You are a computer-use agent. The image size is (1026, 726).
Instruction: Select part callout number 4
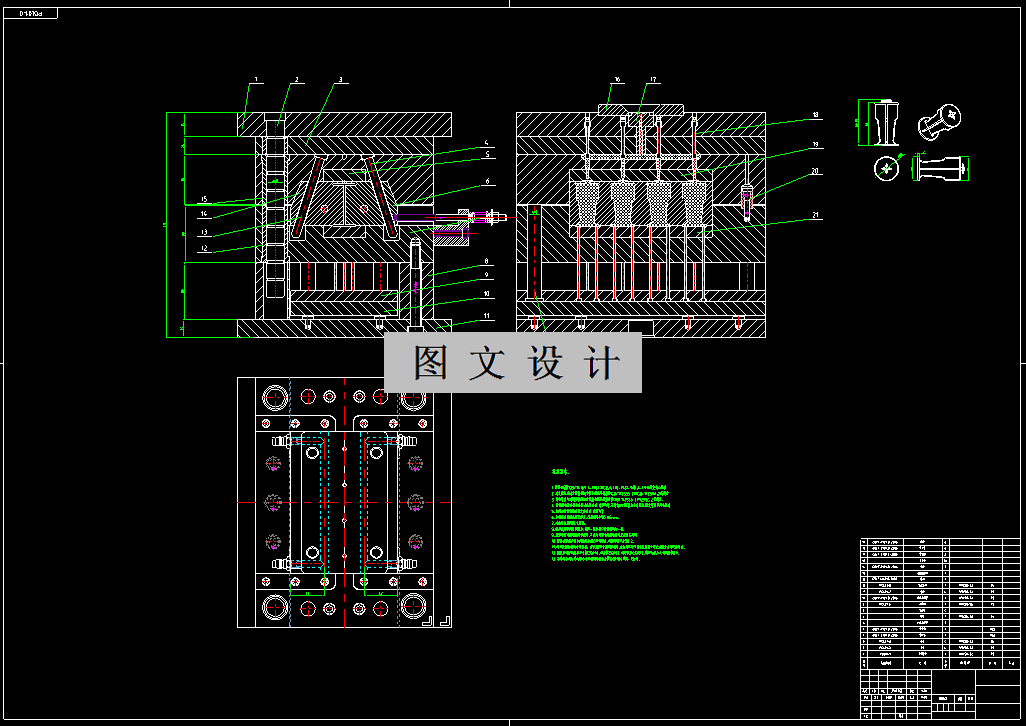tap(487, 143)
